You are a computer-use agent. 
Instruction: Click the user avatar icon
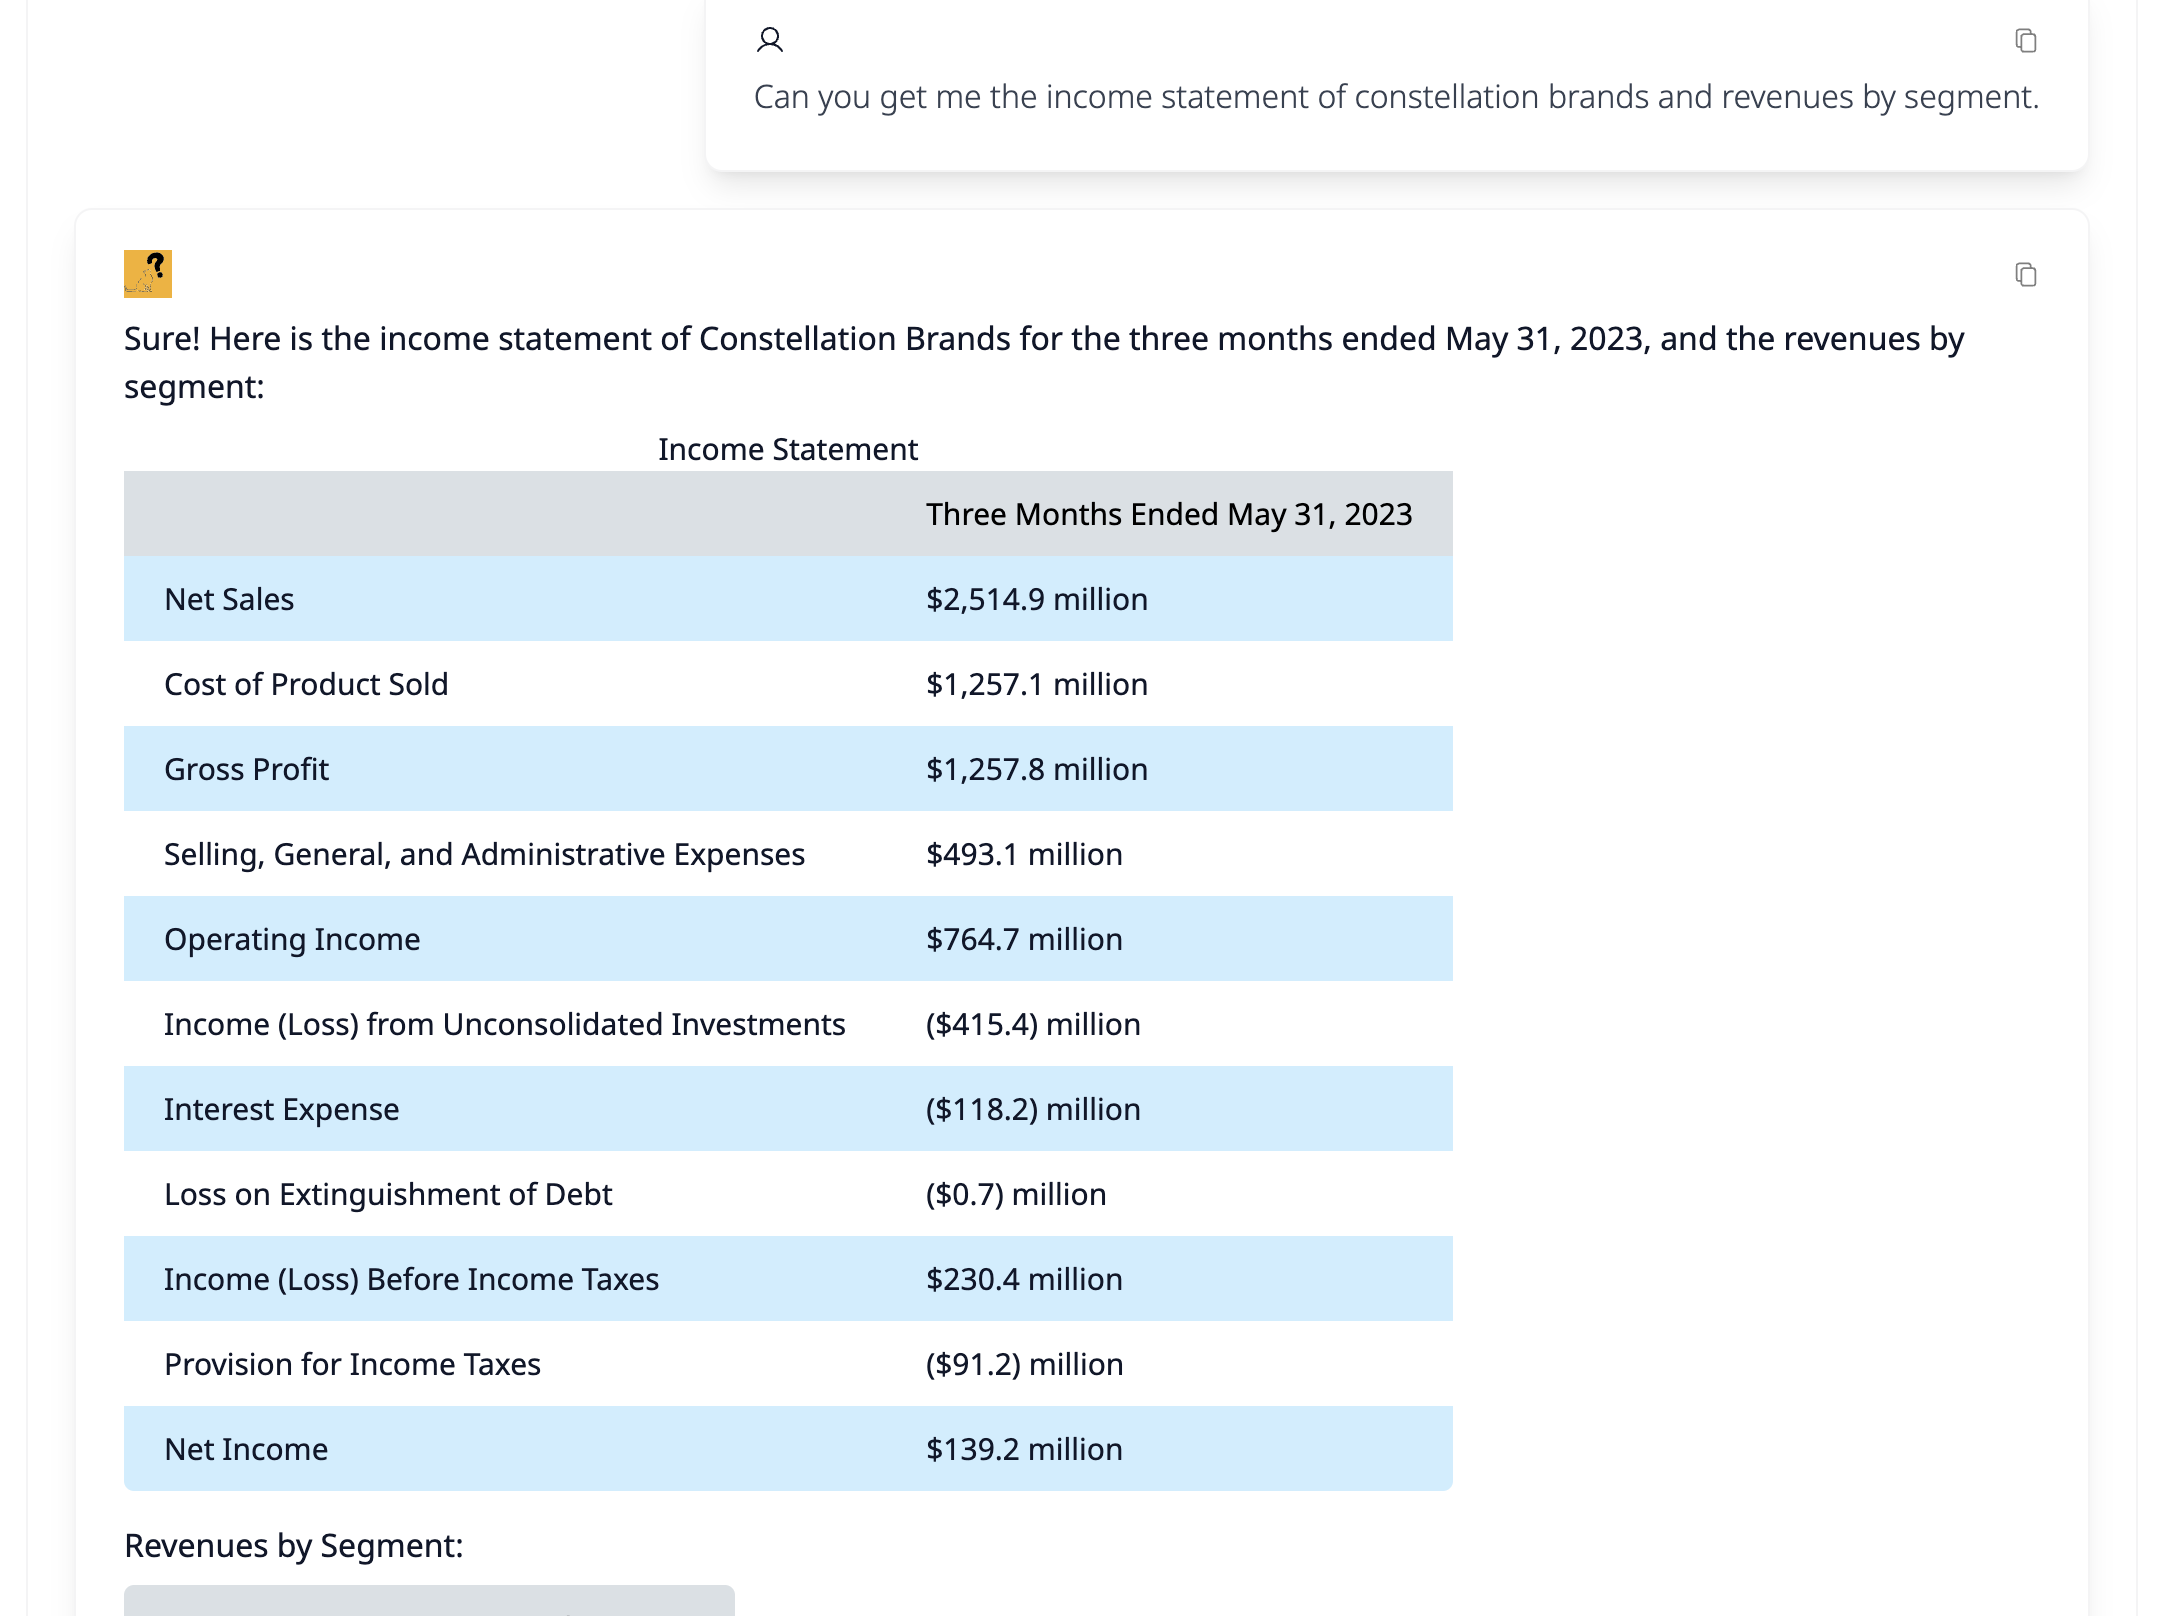click(x=770, y=40)
